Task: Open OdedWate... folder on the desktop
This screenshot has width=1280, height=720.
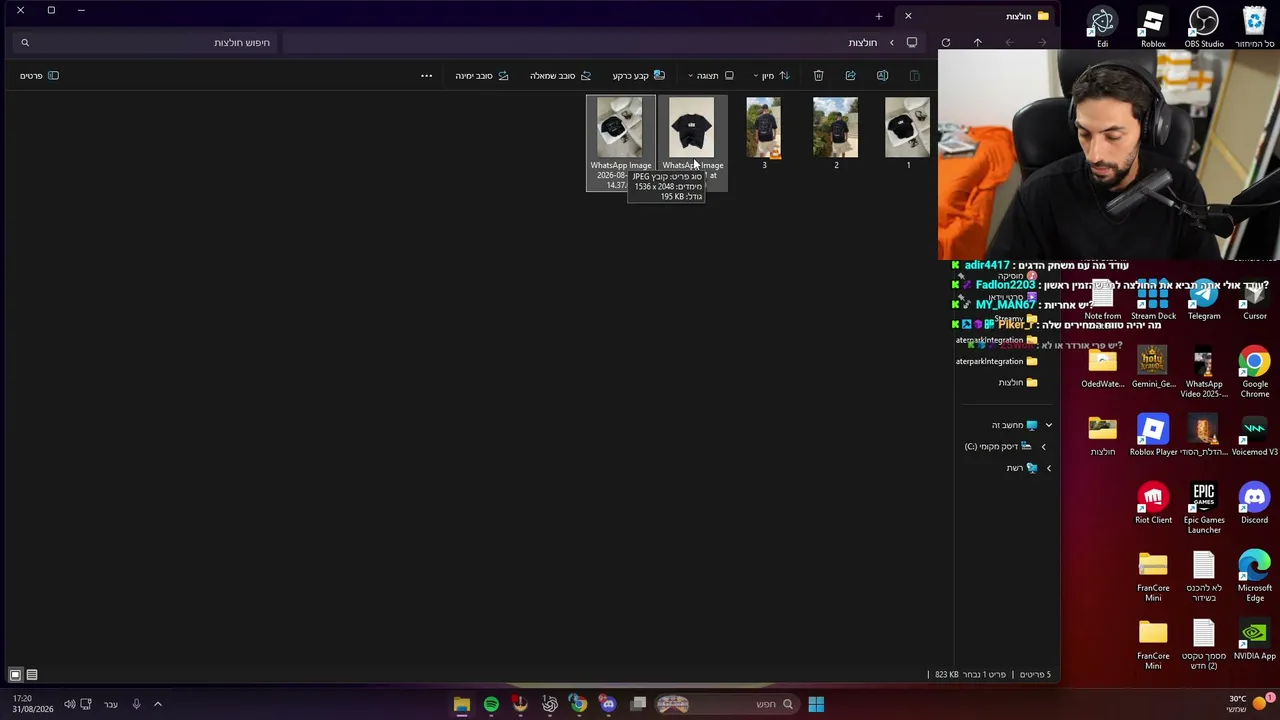Action: [x=1102, y=368]
